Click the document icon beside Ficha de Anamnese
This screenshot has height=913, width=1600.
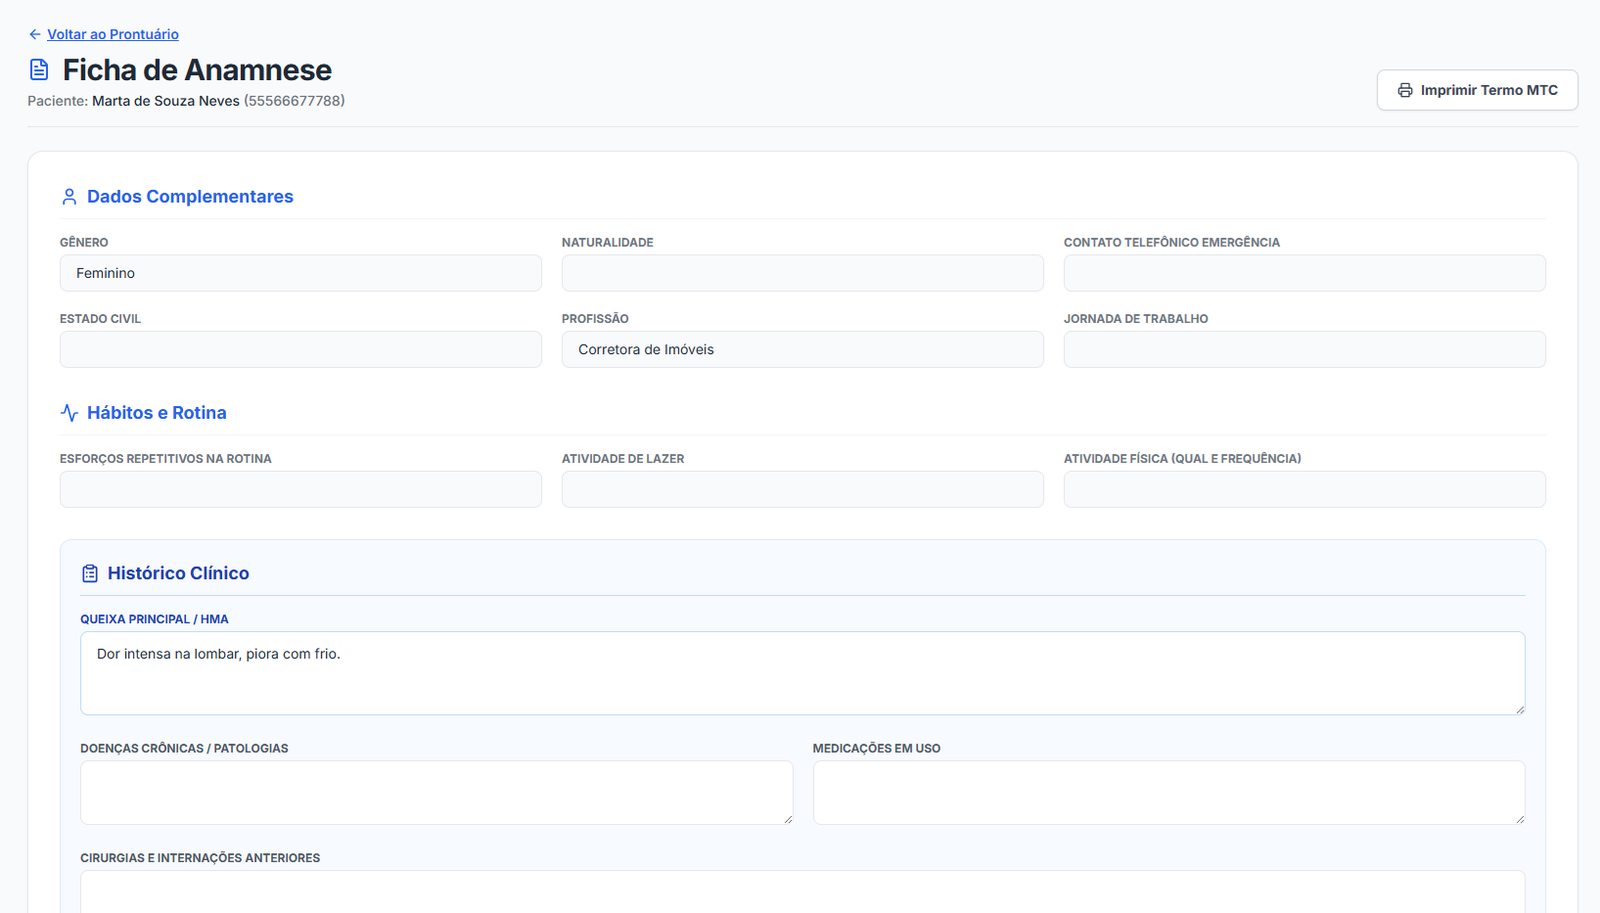coord(39,70)
